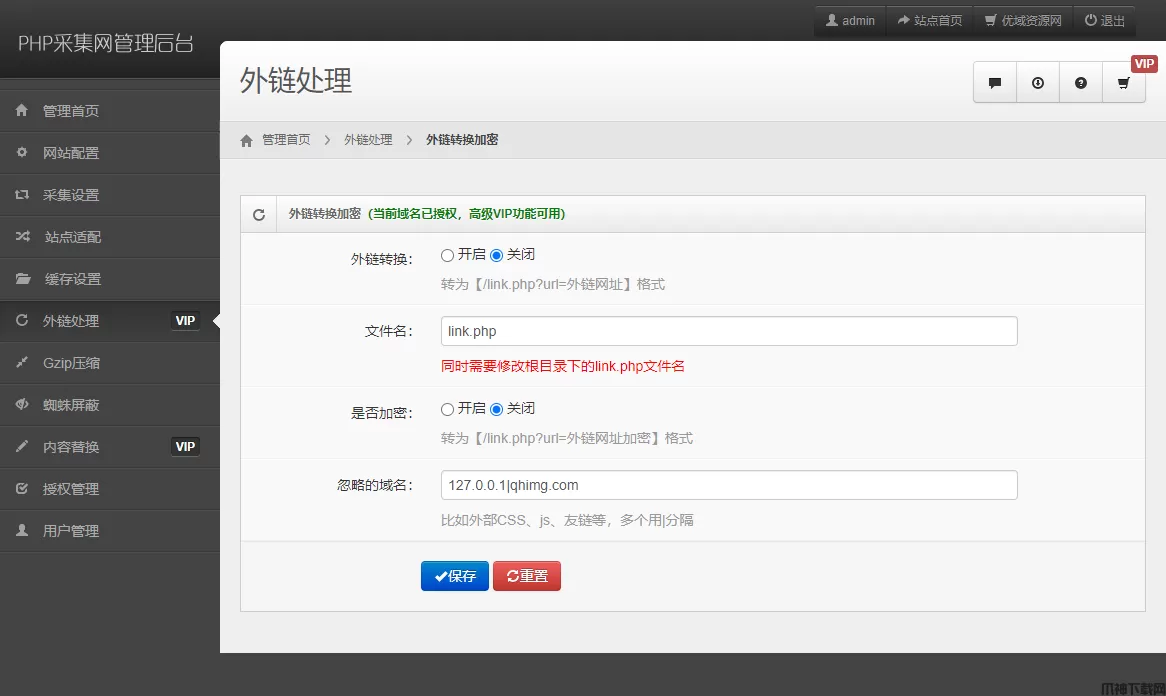Open the question mark help icon
This screenshot has height=696, width=1166.
1081,83
